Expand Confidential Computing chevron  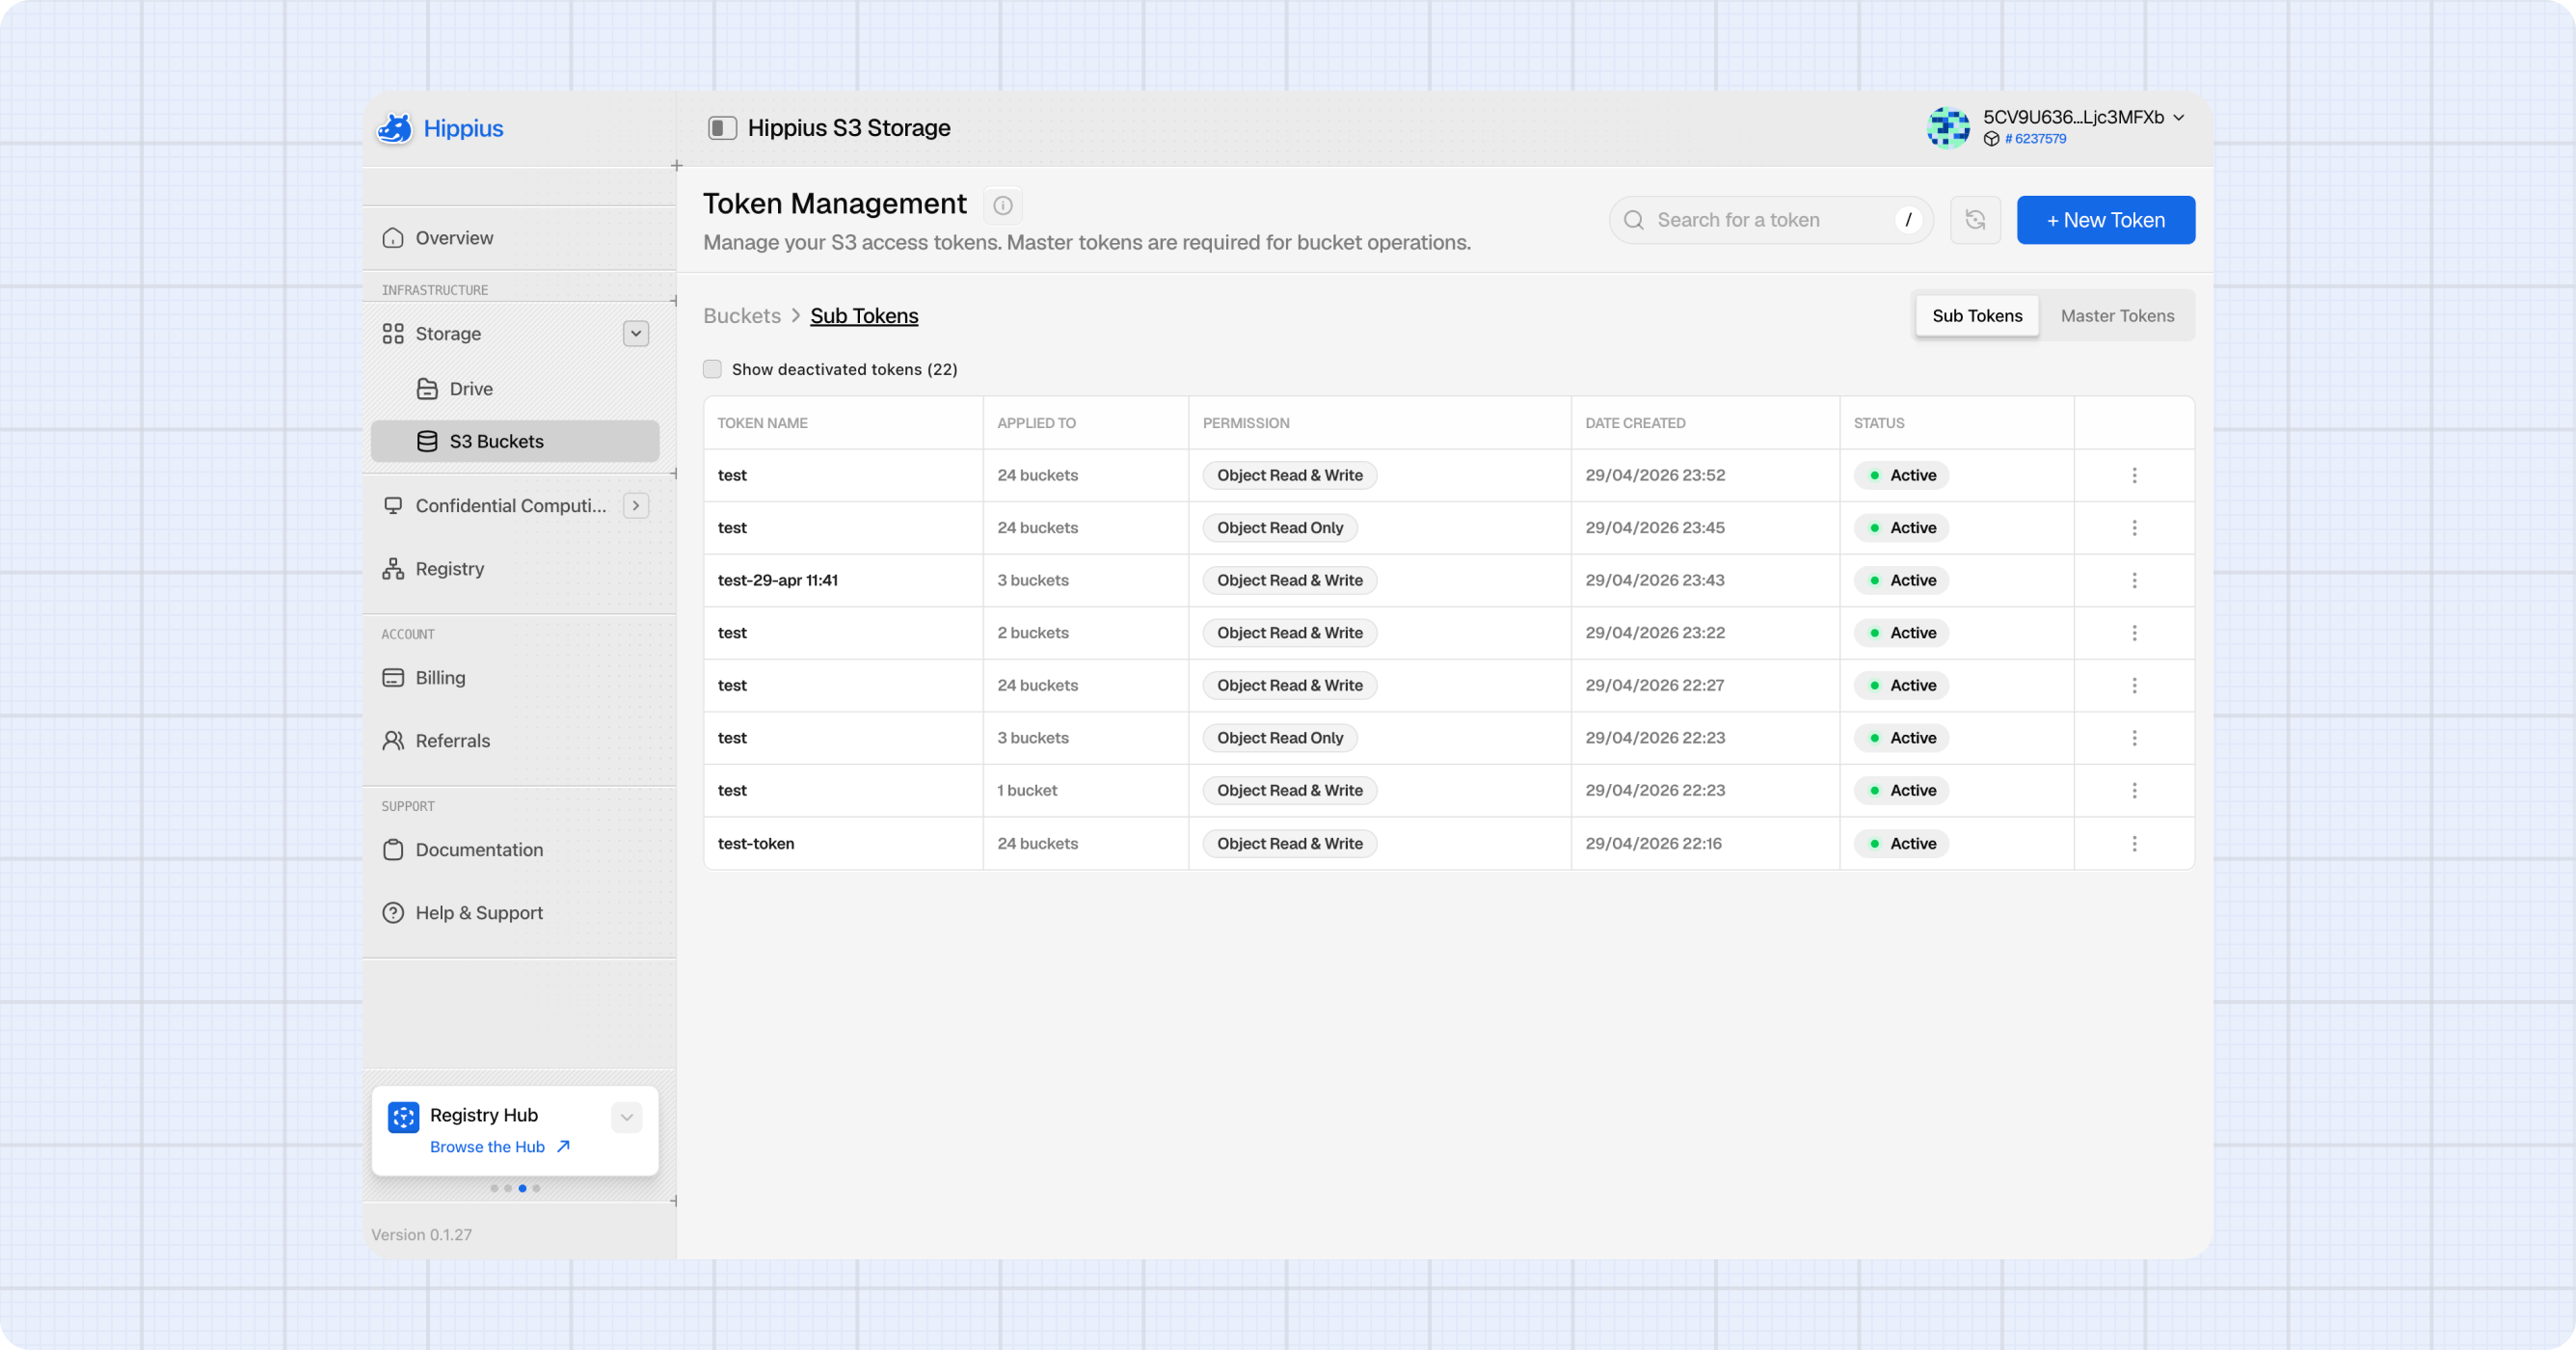point(636,506)
